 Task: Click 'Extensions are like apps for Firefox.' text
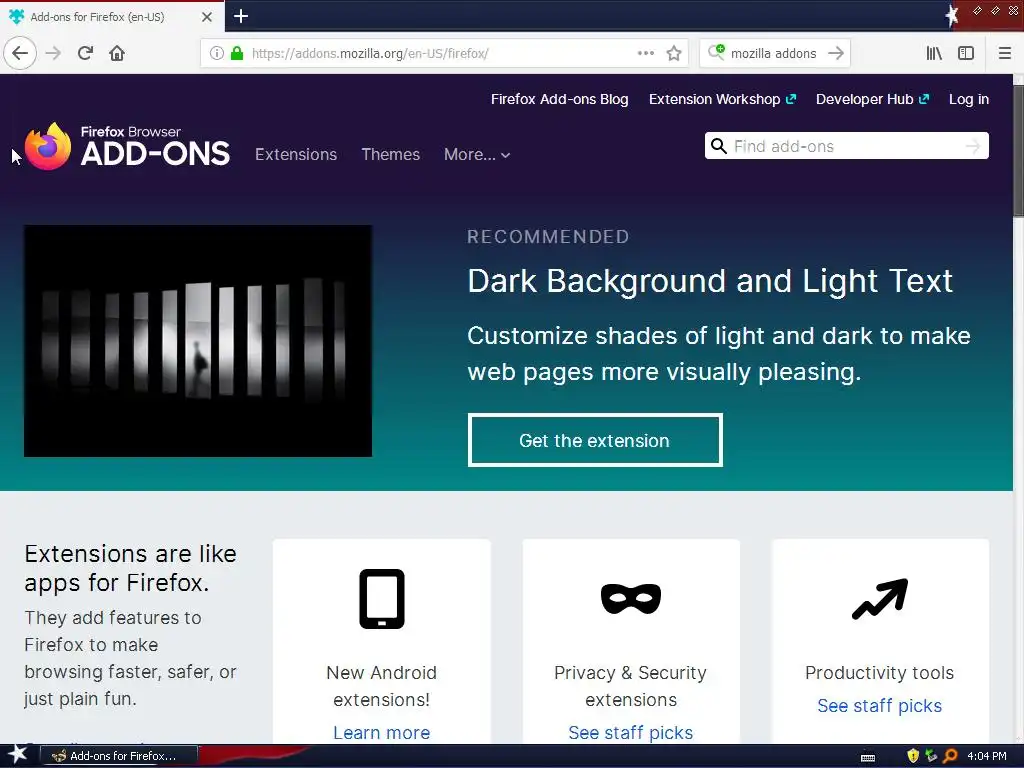coord(131,568)
